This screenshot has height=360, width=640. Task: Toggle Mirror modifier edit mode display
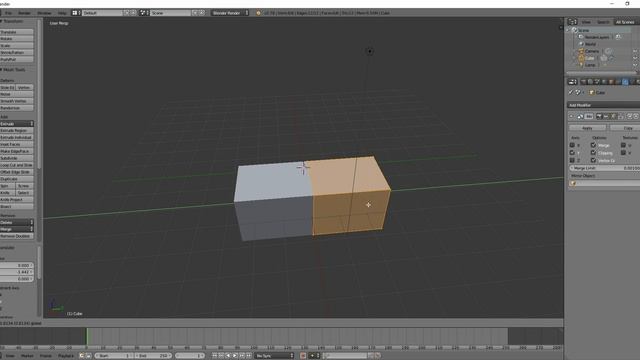[613, 116]
